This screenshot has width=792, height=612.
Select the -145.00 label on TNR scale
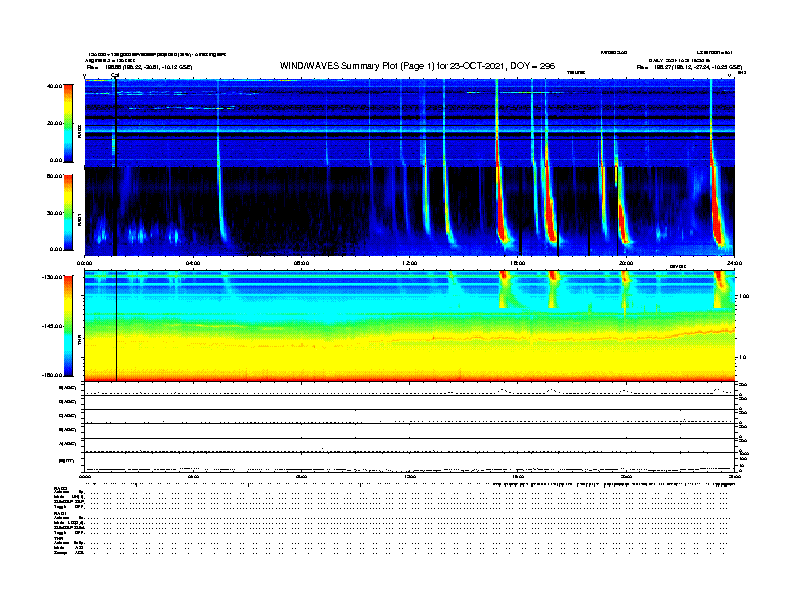tap(52, 326)
